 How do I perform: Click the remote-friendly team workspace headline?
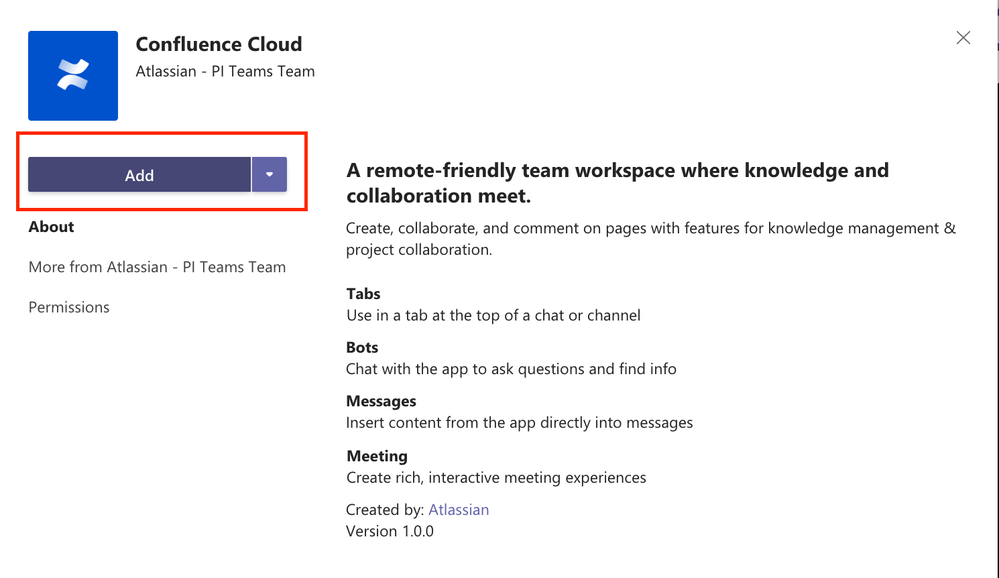617,183
